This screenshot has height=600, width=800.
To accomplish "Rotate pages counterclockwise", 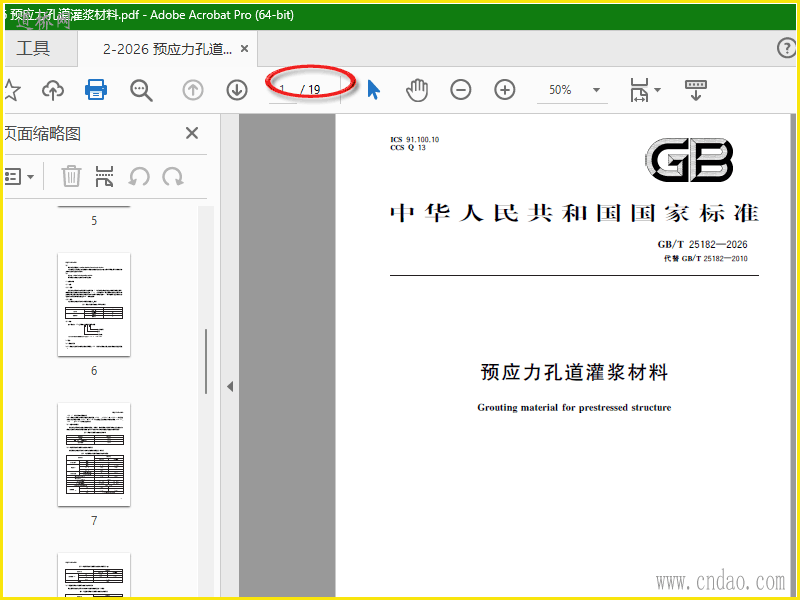I will coord(139,177).
